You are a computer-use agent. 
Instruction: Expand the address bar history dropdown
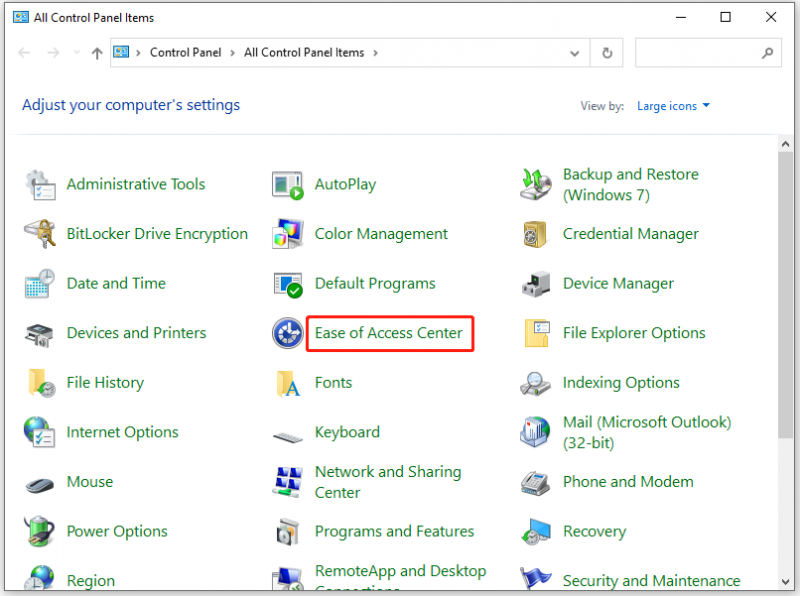point(574,53)
